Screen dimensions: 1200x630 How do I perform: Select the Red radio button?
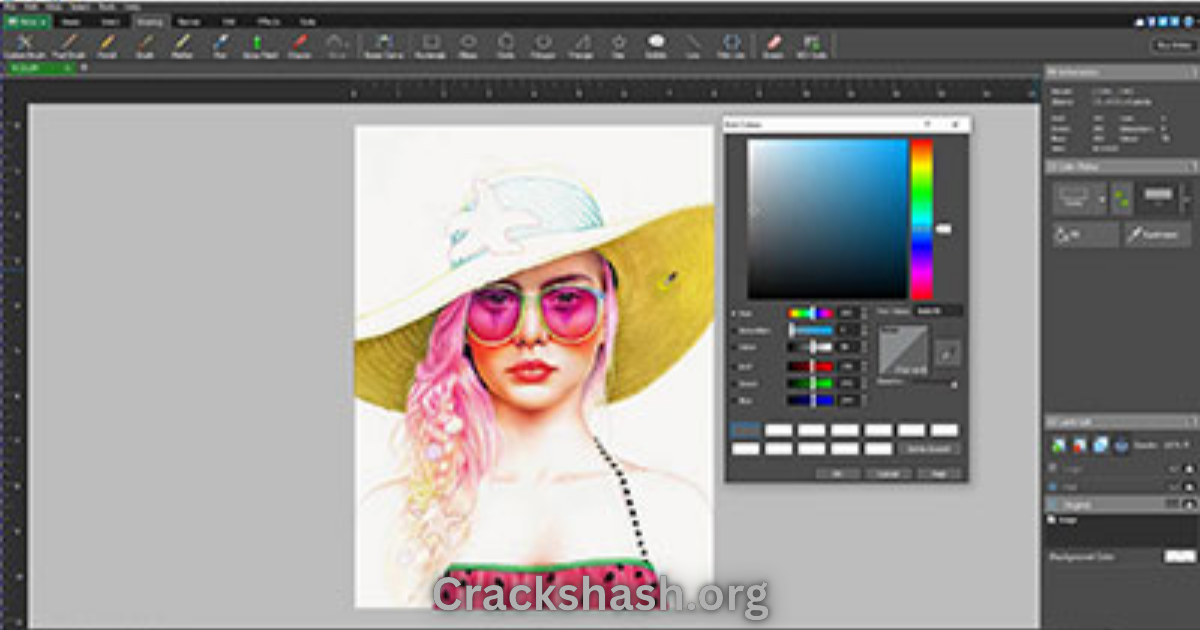[734, 366]
